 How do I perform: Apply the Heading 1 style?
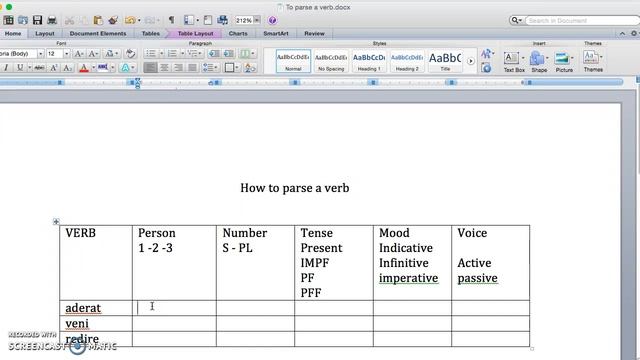click(x=369, y=61)
